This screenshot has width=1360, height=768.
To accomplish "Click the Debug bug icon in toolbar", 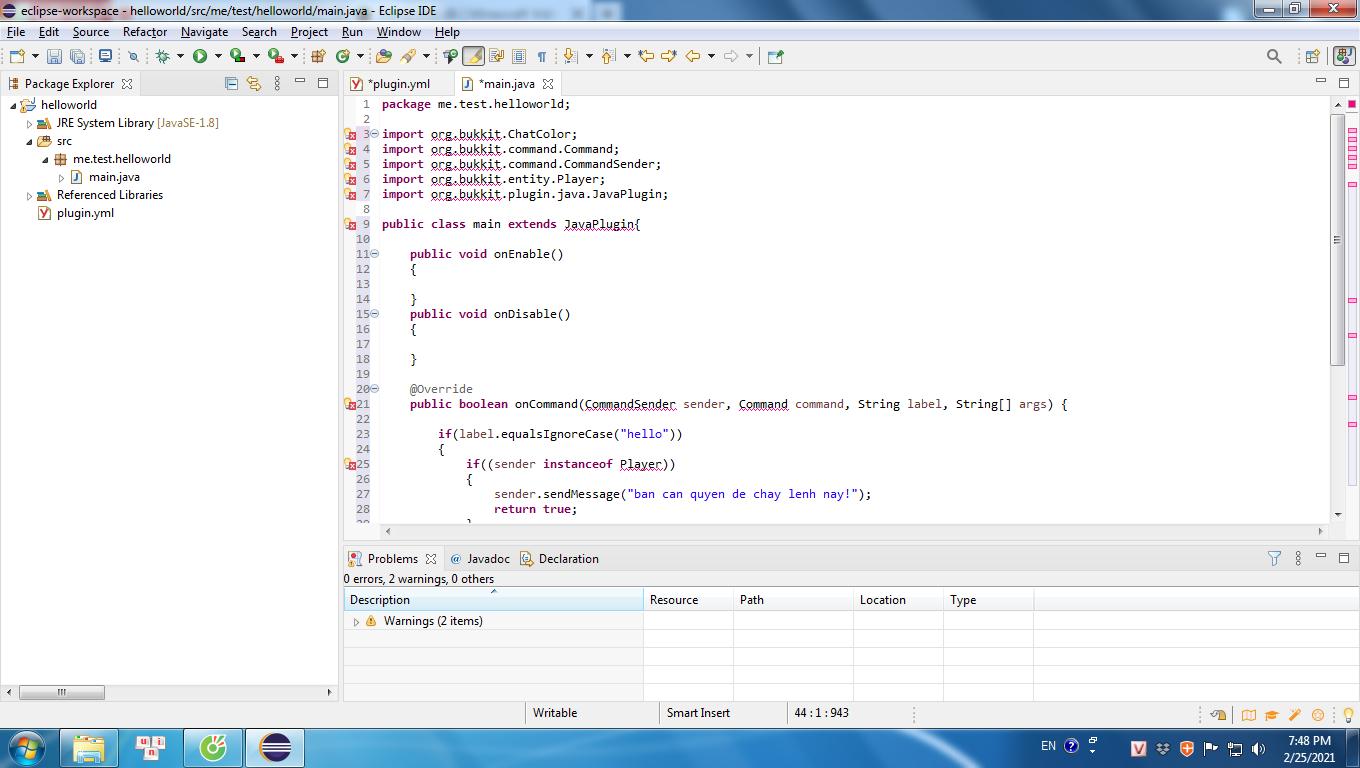I will pos(162,57).
